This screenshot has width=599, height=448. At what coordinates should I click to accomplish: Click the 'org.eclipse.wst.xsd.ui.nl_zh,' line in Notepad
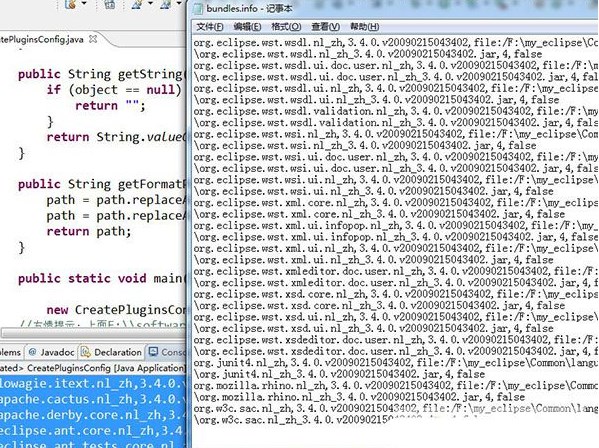395,317
